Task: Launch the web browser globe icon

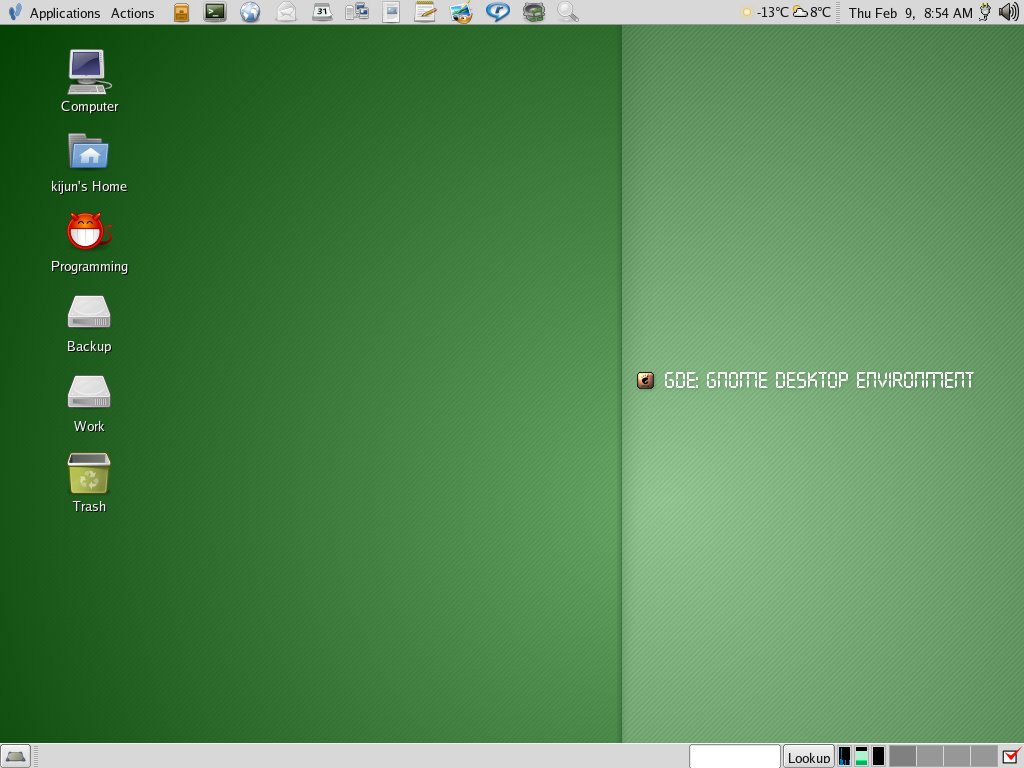Action: (x=250, y=12)
